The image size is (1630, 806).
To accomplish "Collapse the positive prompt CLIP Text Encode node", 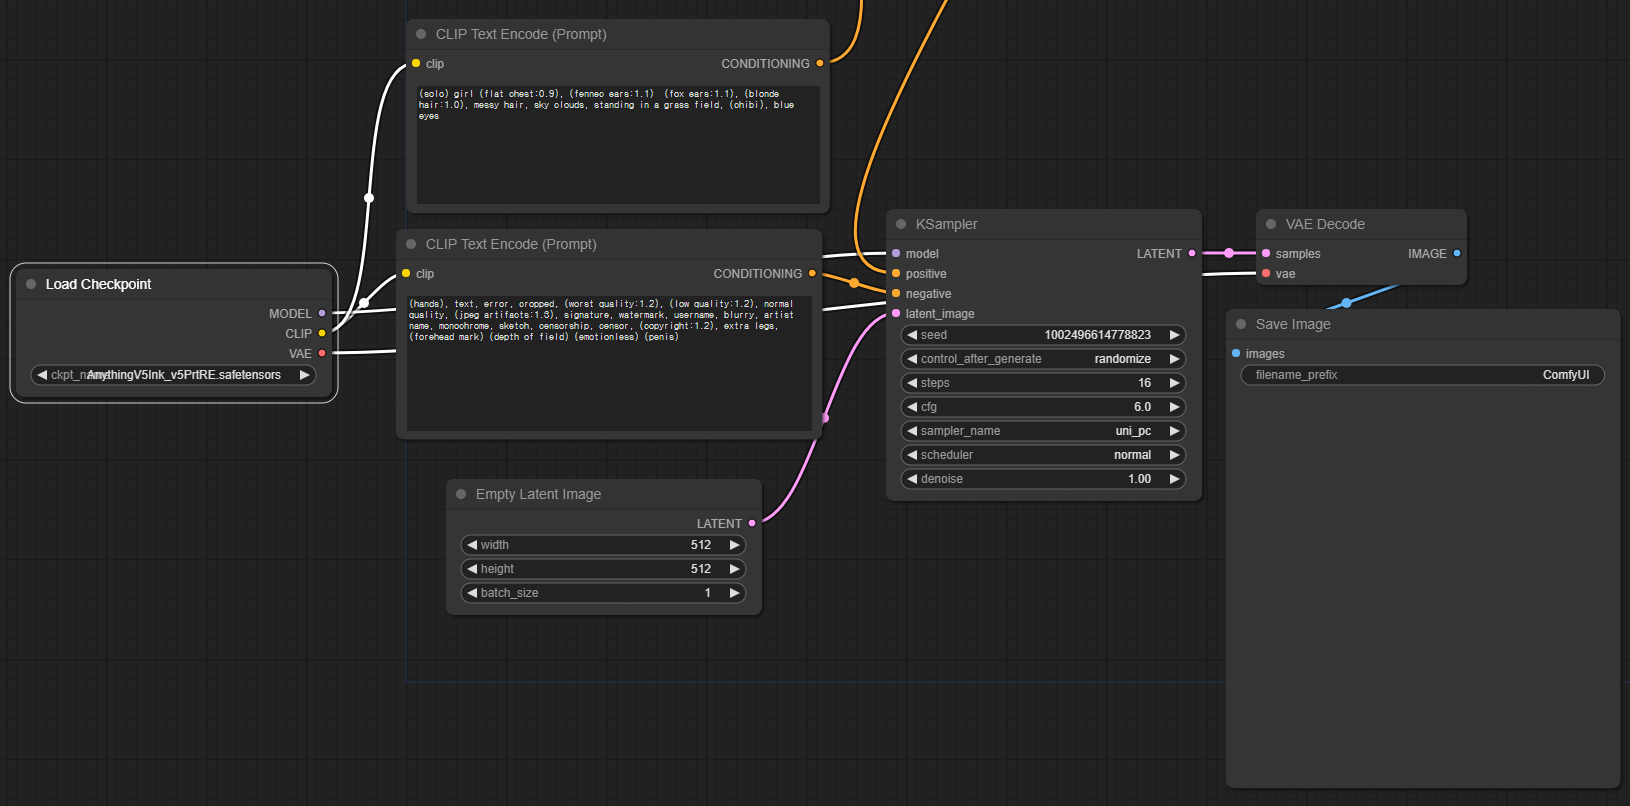I will 421,34.
